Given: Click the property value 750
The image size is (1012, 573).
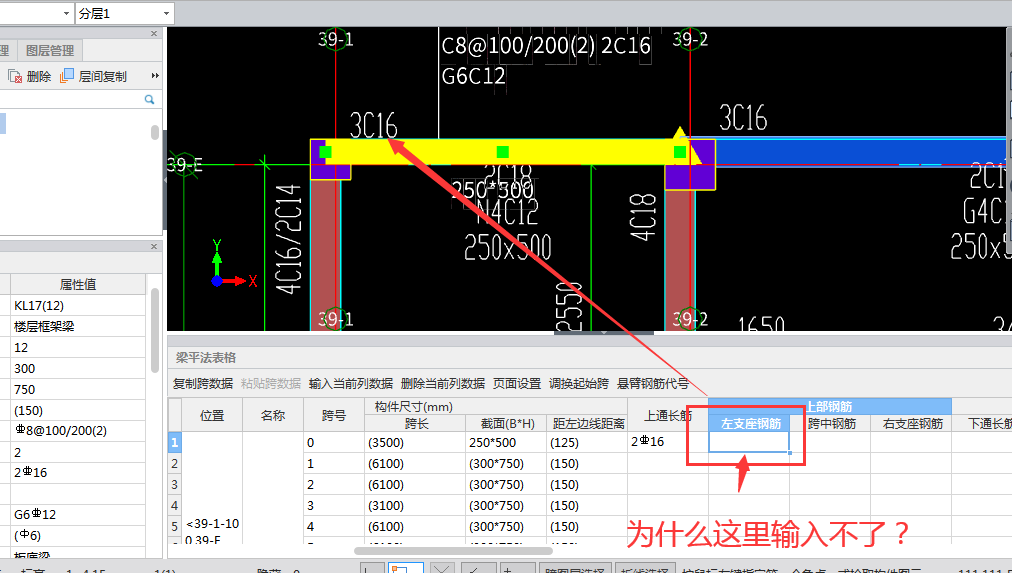Looking at the screenshot, I should pyautogui.click(x=78, y=389).
